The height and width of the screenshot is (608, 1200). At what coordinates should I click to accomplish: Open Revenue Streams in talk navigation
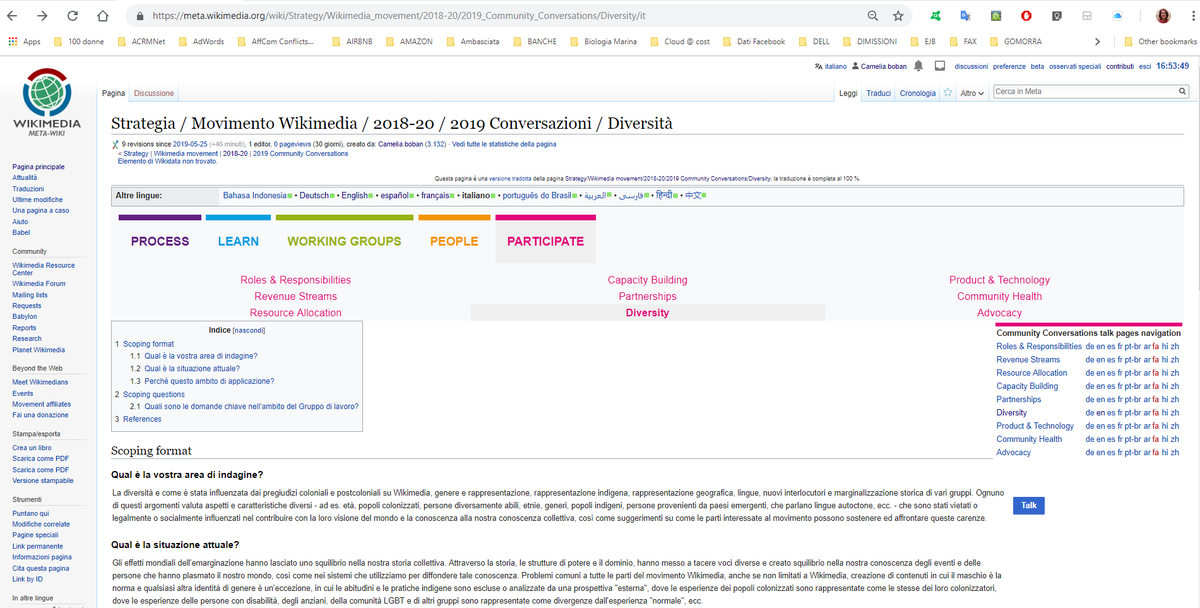tap(1028, 360)
